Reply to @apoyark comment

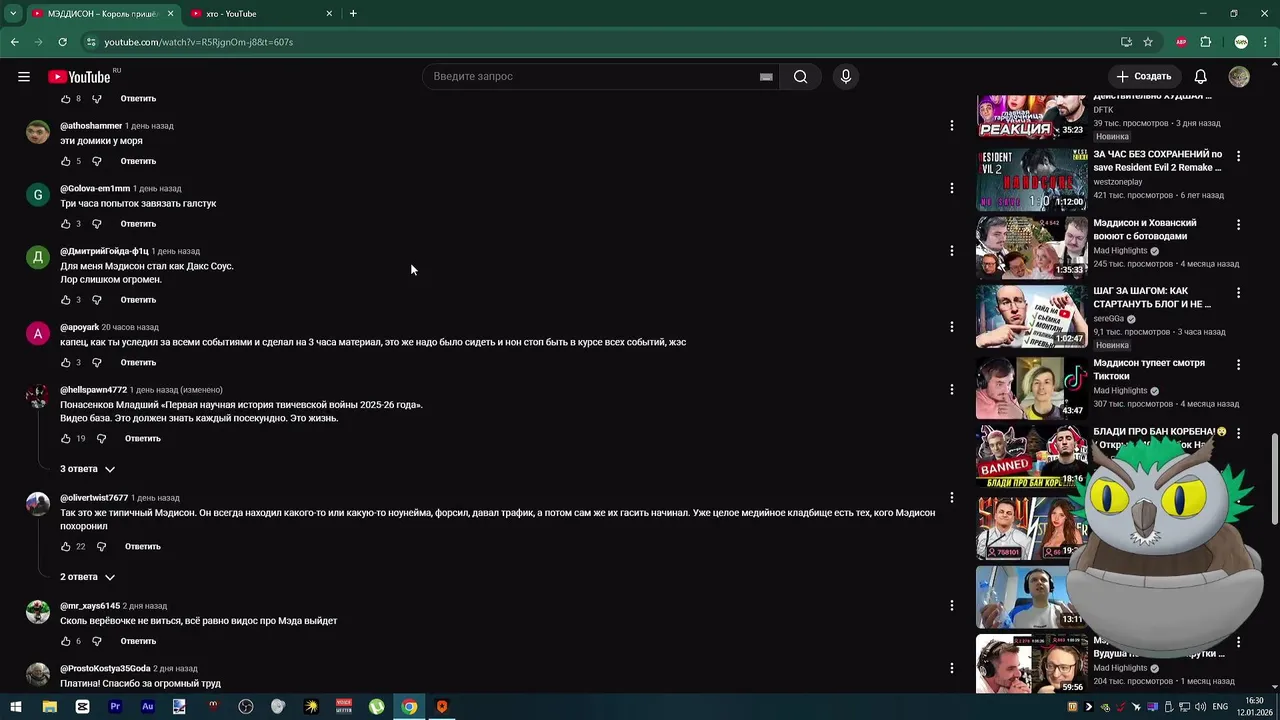(x=138, y=363)
